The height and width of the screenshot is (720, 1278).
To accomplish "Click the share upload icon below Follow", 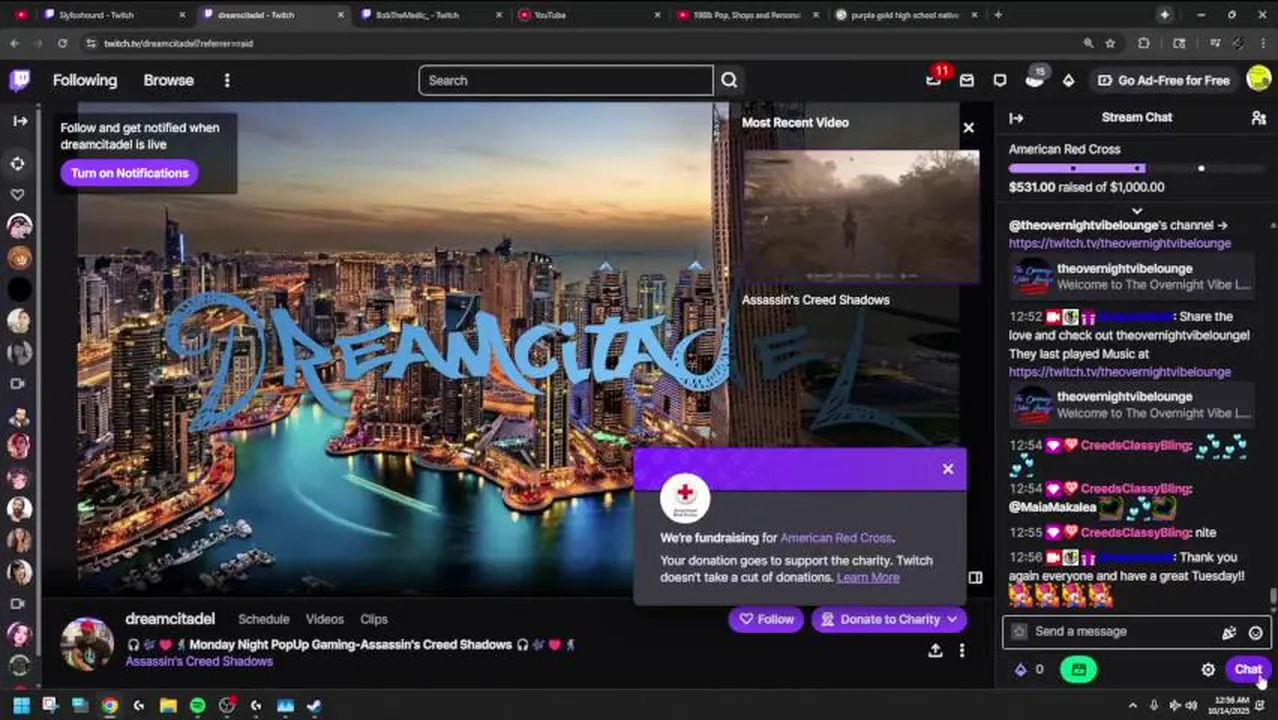I will (x=935, y=650).
